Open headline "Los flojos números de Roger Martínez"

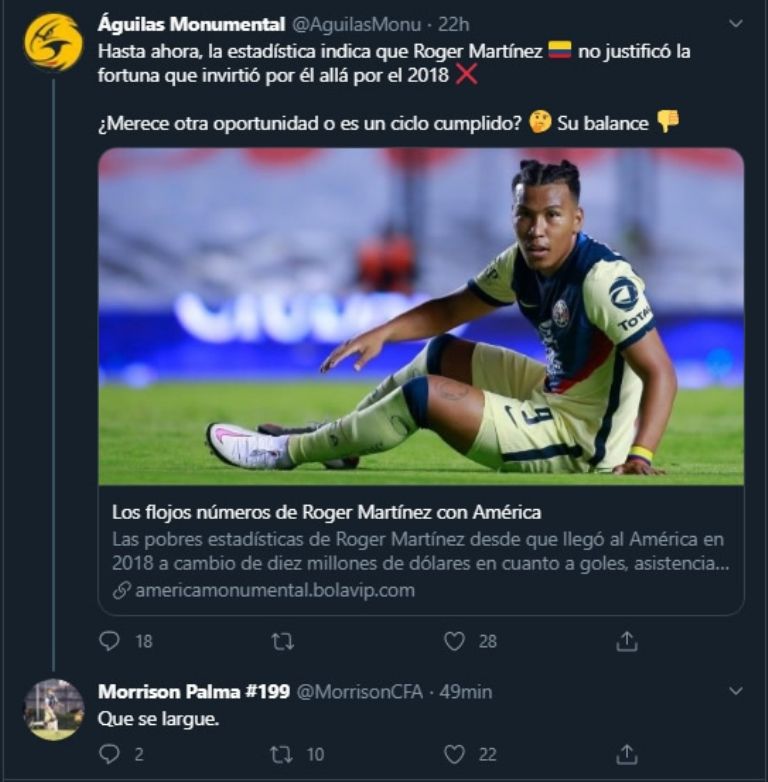pyautogui.click(x=326, y=512)
